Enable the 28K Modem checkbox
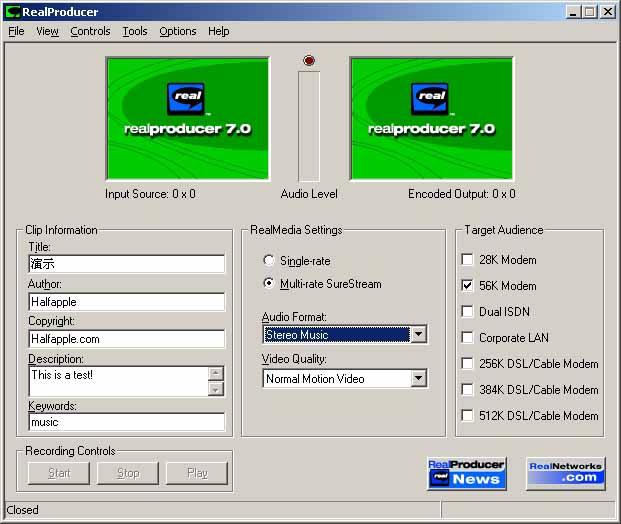Image resolution: width=621 pixels, height=524 pixels. [x=468, y=260]
